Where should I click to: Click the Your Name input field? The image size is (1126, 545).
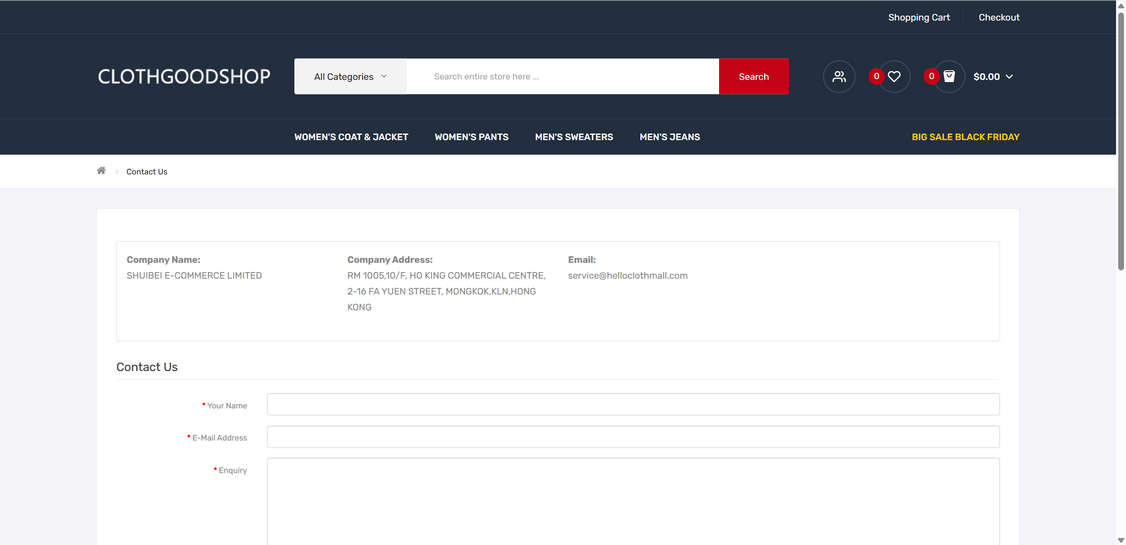click(x=632, y=404)
